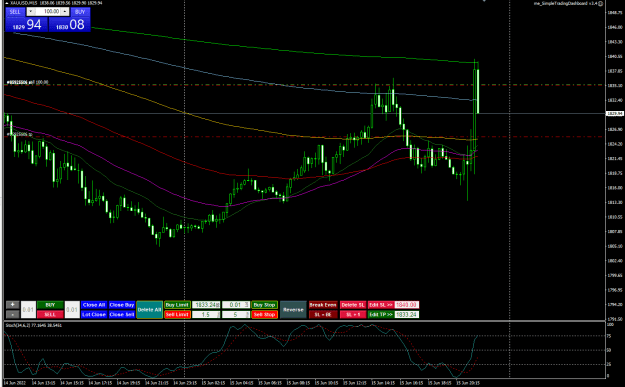Click the 5 field left of Sell Stop
This screenshot has width=625, height=387.
[236, 314]
